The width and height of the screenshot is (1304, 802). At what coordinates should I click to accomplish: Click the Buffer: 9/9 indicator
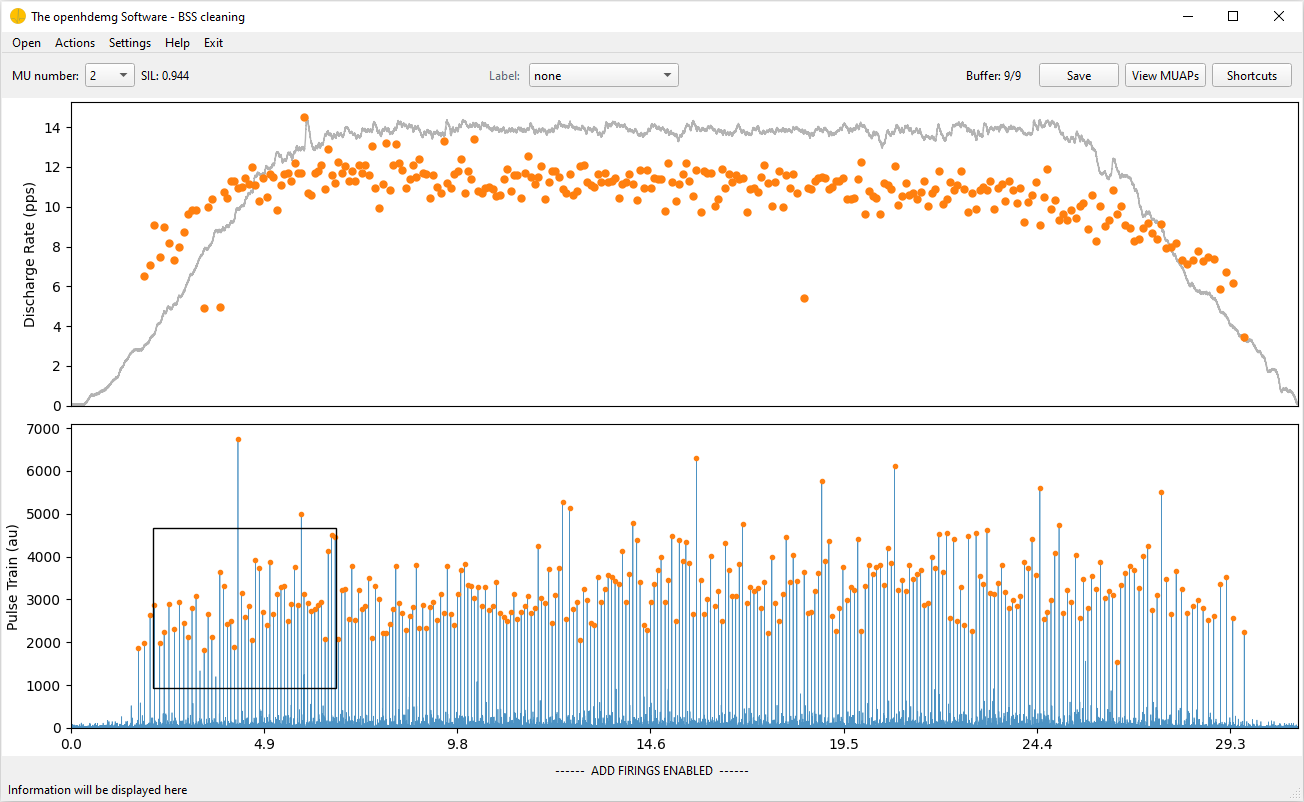pos(993,75)
